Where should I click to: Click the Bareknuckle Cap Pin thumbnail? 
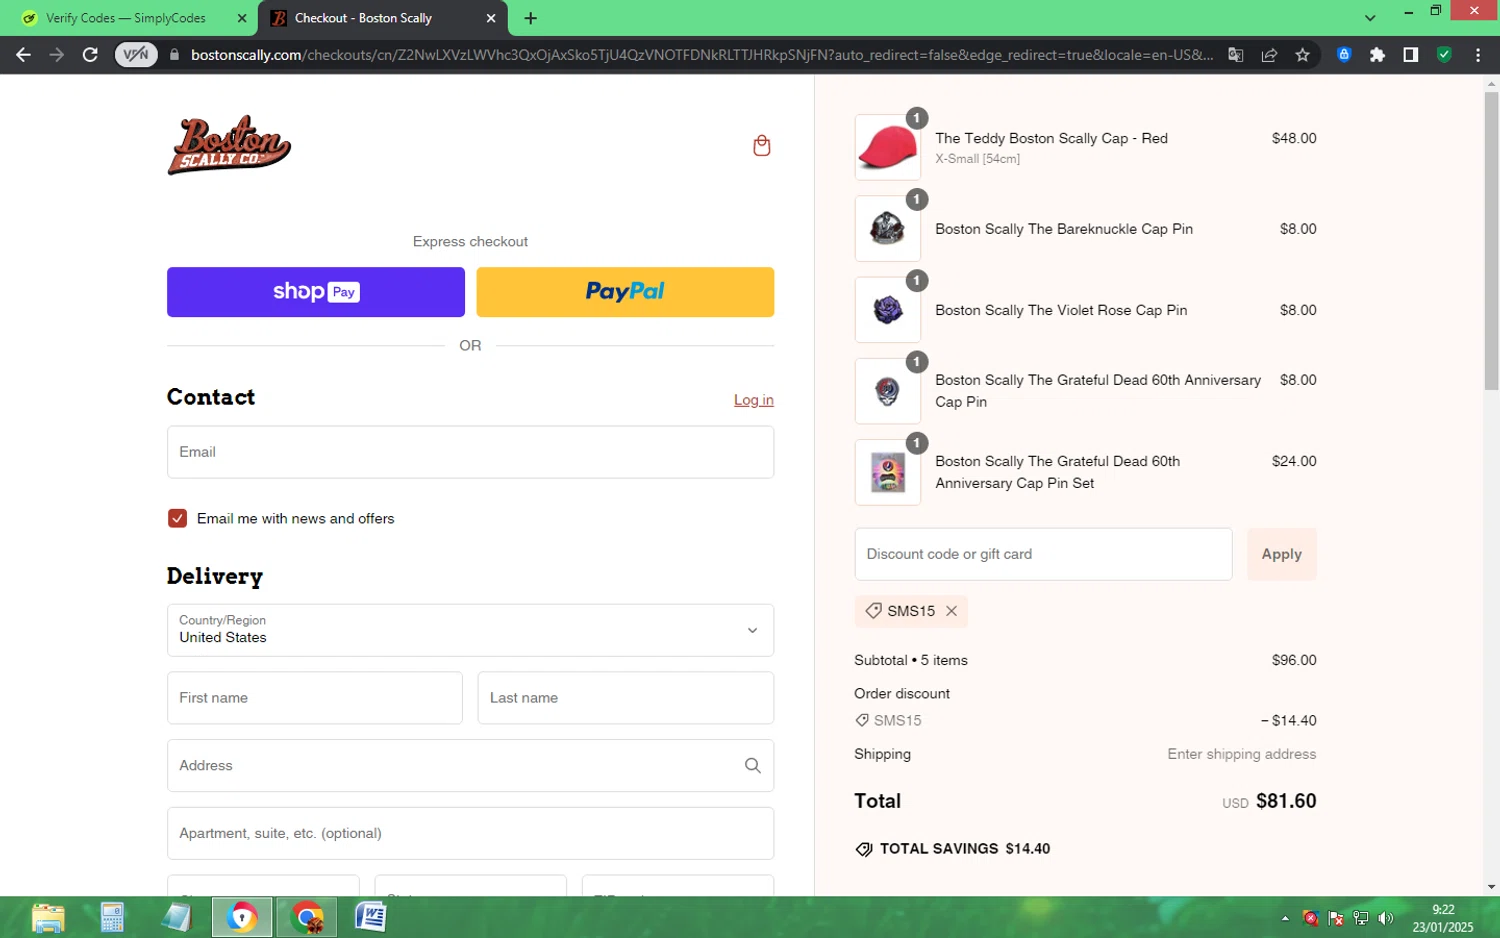pos(888,229)
